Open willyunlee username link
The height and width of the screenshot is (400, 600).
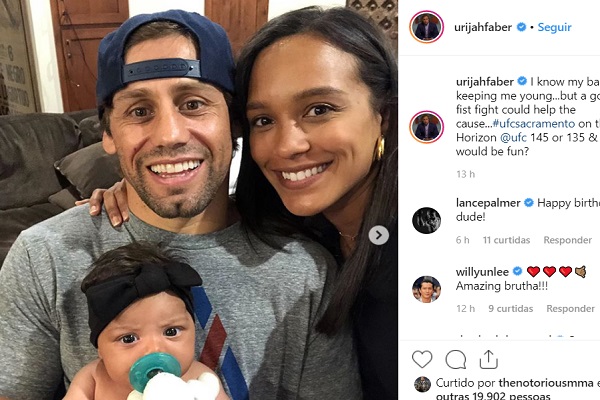tap(482, 272)
